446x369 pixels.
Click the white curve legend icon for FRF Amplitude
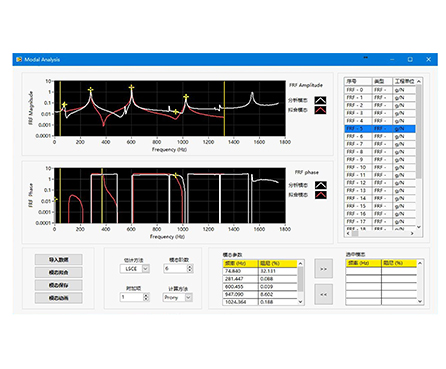tap(320, 100)
